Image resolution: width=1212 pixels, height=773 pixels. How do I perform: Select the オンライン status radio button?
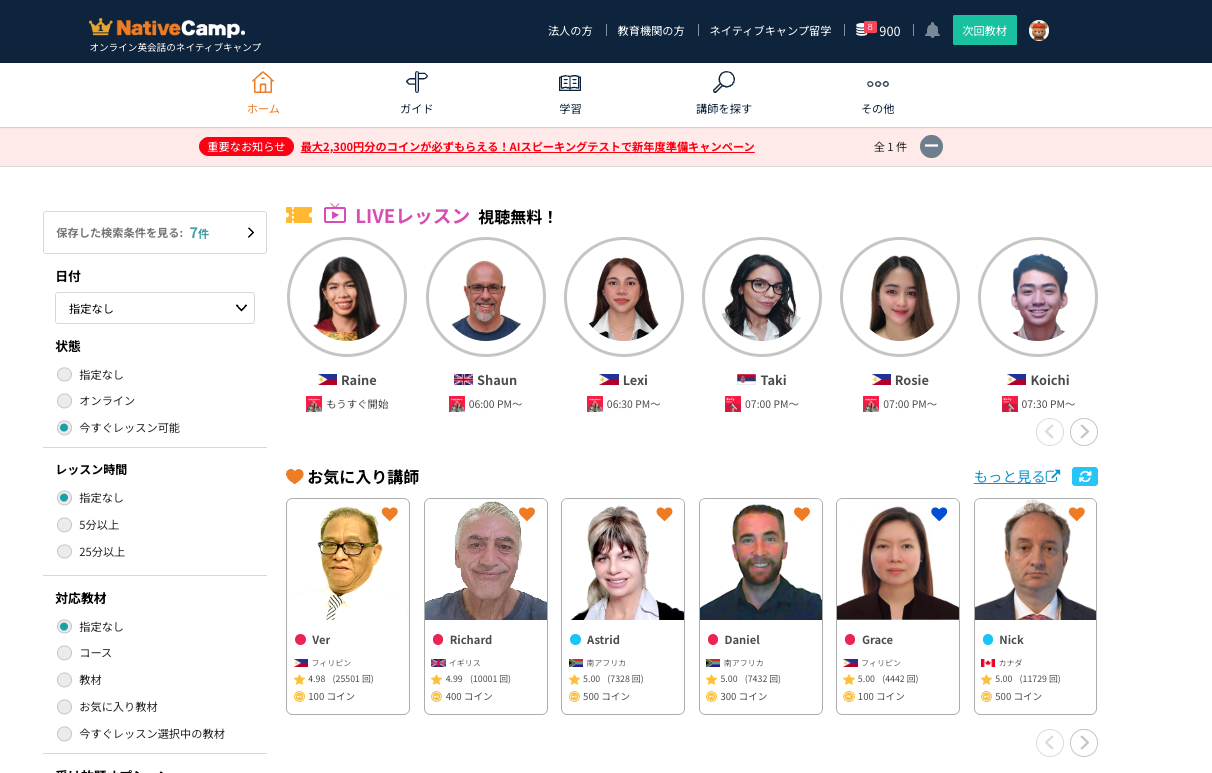65,401
